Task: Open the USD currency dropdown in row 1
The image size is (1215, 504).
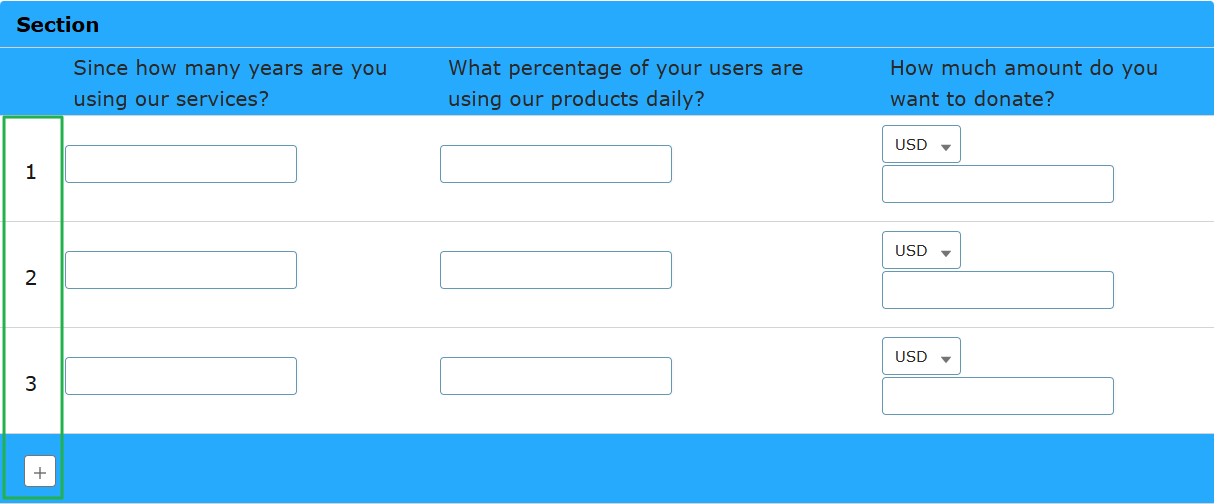Action: (921, 144)
